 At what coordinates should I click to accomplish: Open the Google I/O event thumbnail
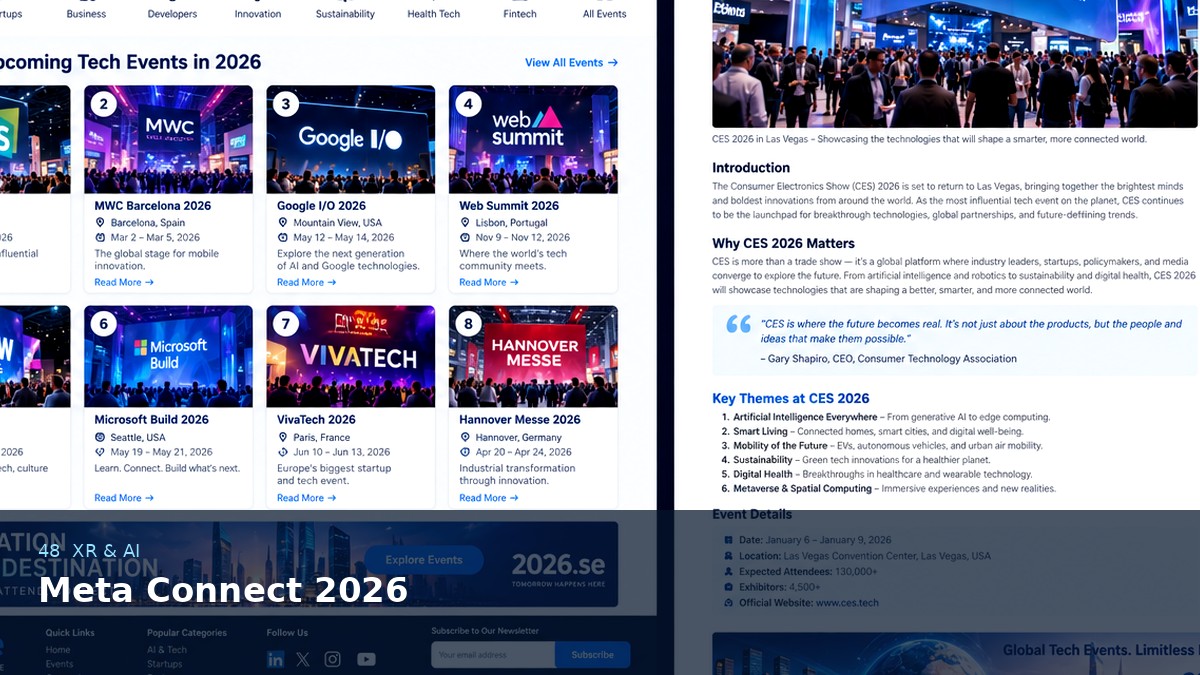pos(351,139)
